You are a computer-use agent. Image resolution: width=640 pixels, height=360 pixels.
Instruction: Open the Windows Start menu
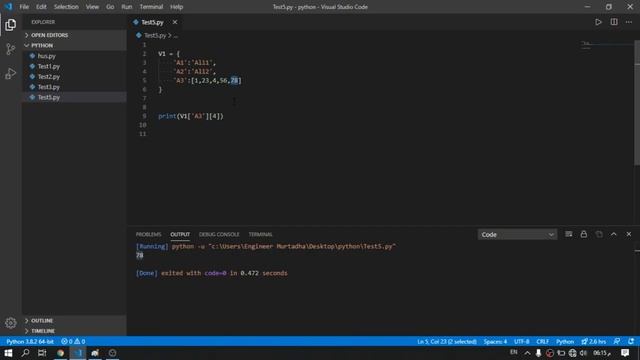[x=8, y=353]
